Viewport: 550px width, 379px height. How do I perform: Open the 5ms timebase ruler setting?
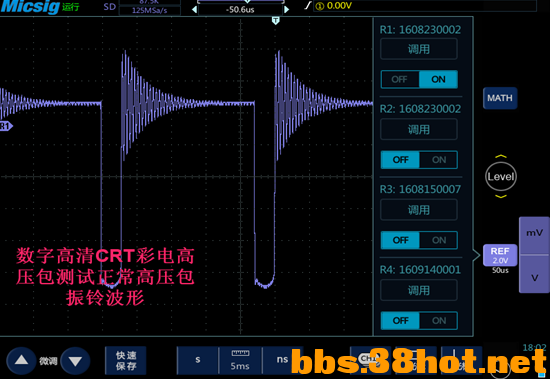pyautogui.click(x=240, y=360)
